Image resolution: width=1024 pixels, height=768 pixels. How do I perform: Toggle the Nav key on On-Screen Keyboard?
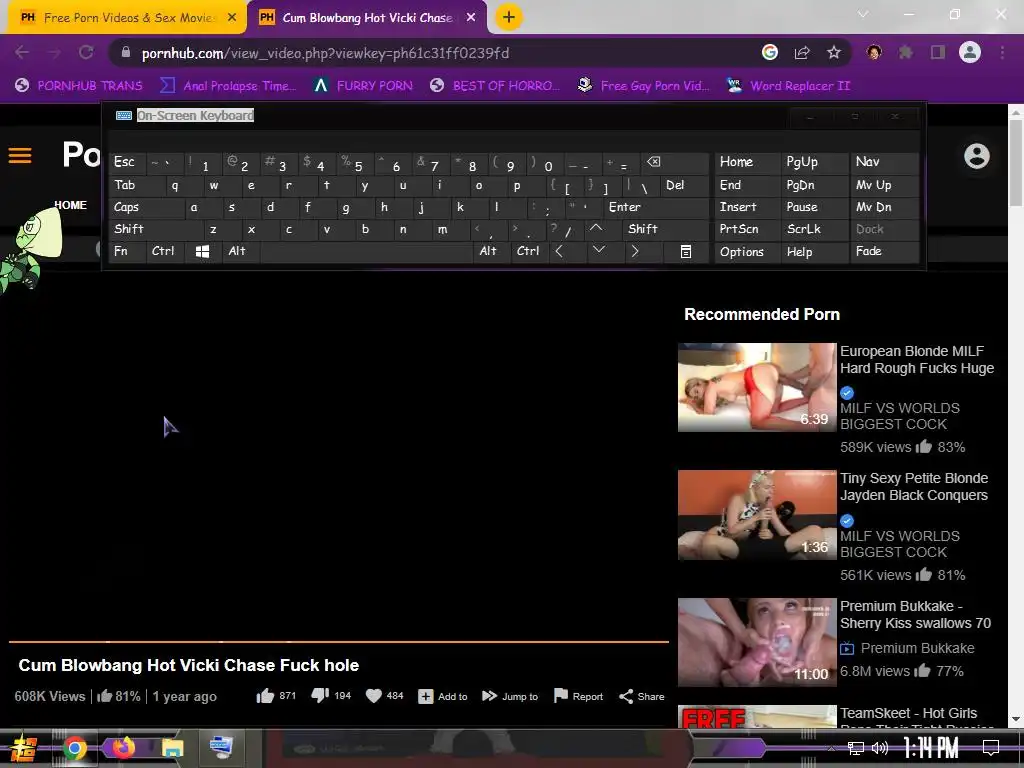tap(884, 162)
